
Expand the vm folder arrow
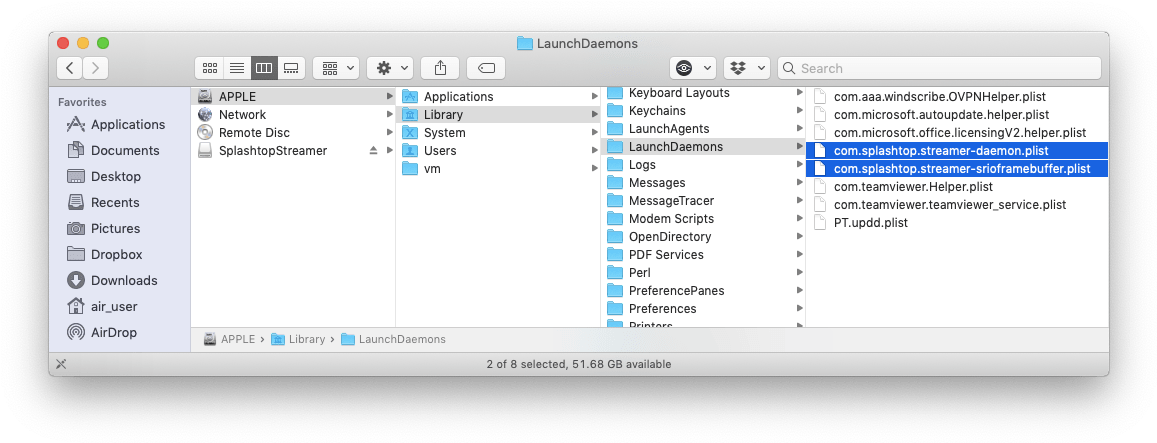point(594,168)
